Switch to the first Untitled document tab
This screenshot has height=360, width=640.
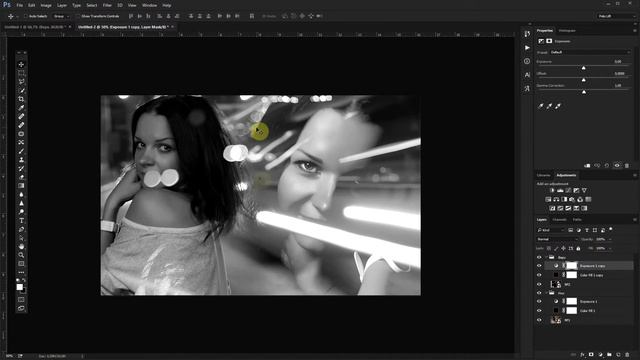tap(35, 27)
